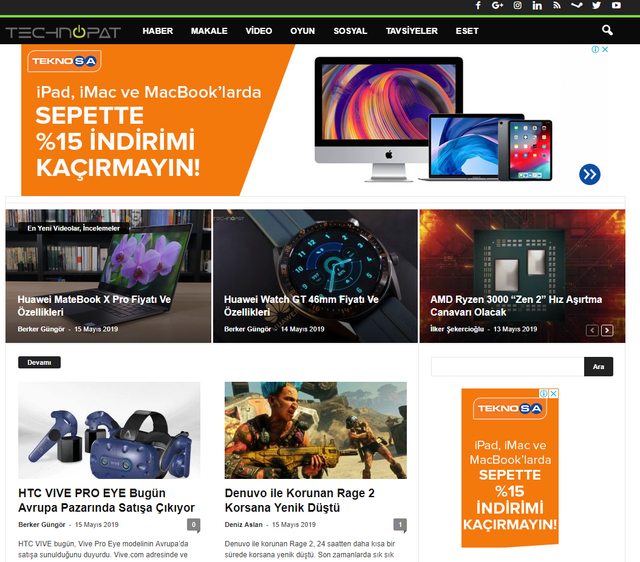Show previous slide in featured carousel

[592, 330]
